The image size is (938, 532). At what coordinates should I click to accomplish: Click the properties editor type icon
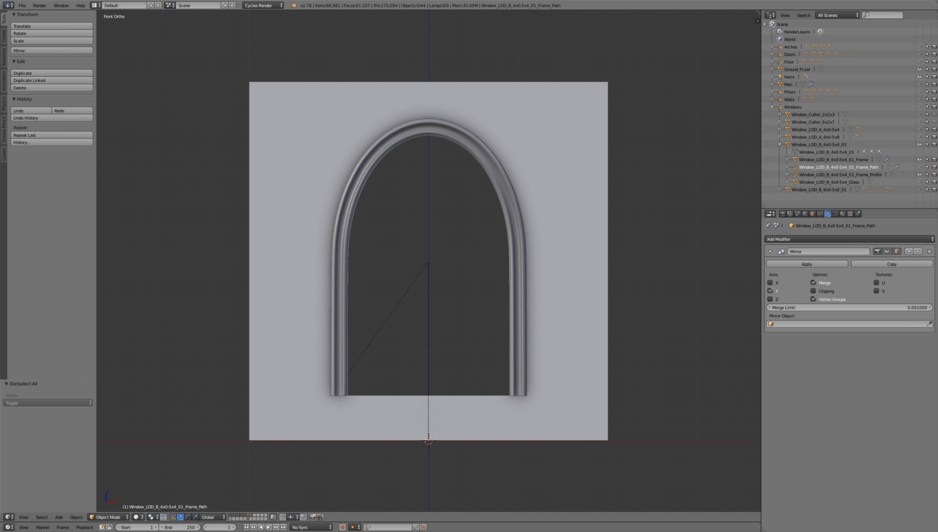pos(770,214)
